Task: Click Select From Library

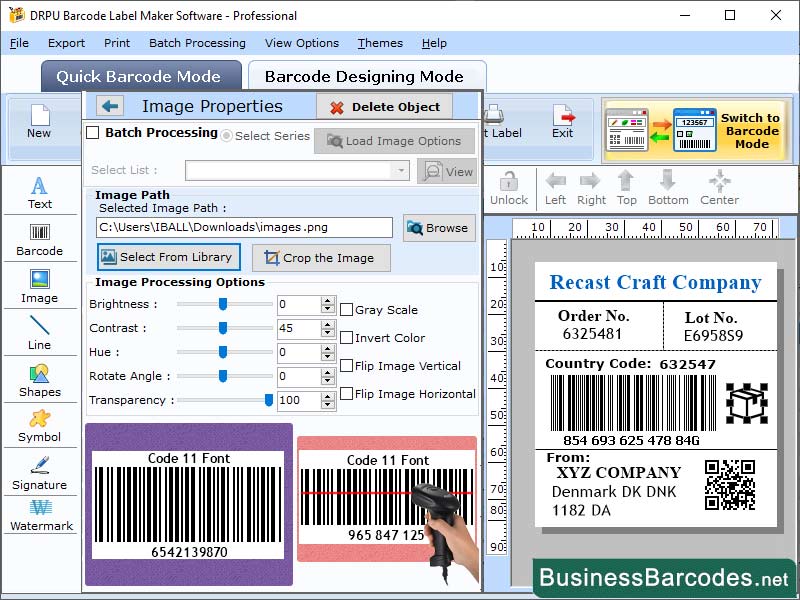Action: [x=167, y=257]
